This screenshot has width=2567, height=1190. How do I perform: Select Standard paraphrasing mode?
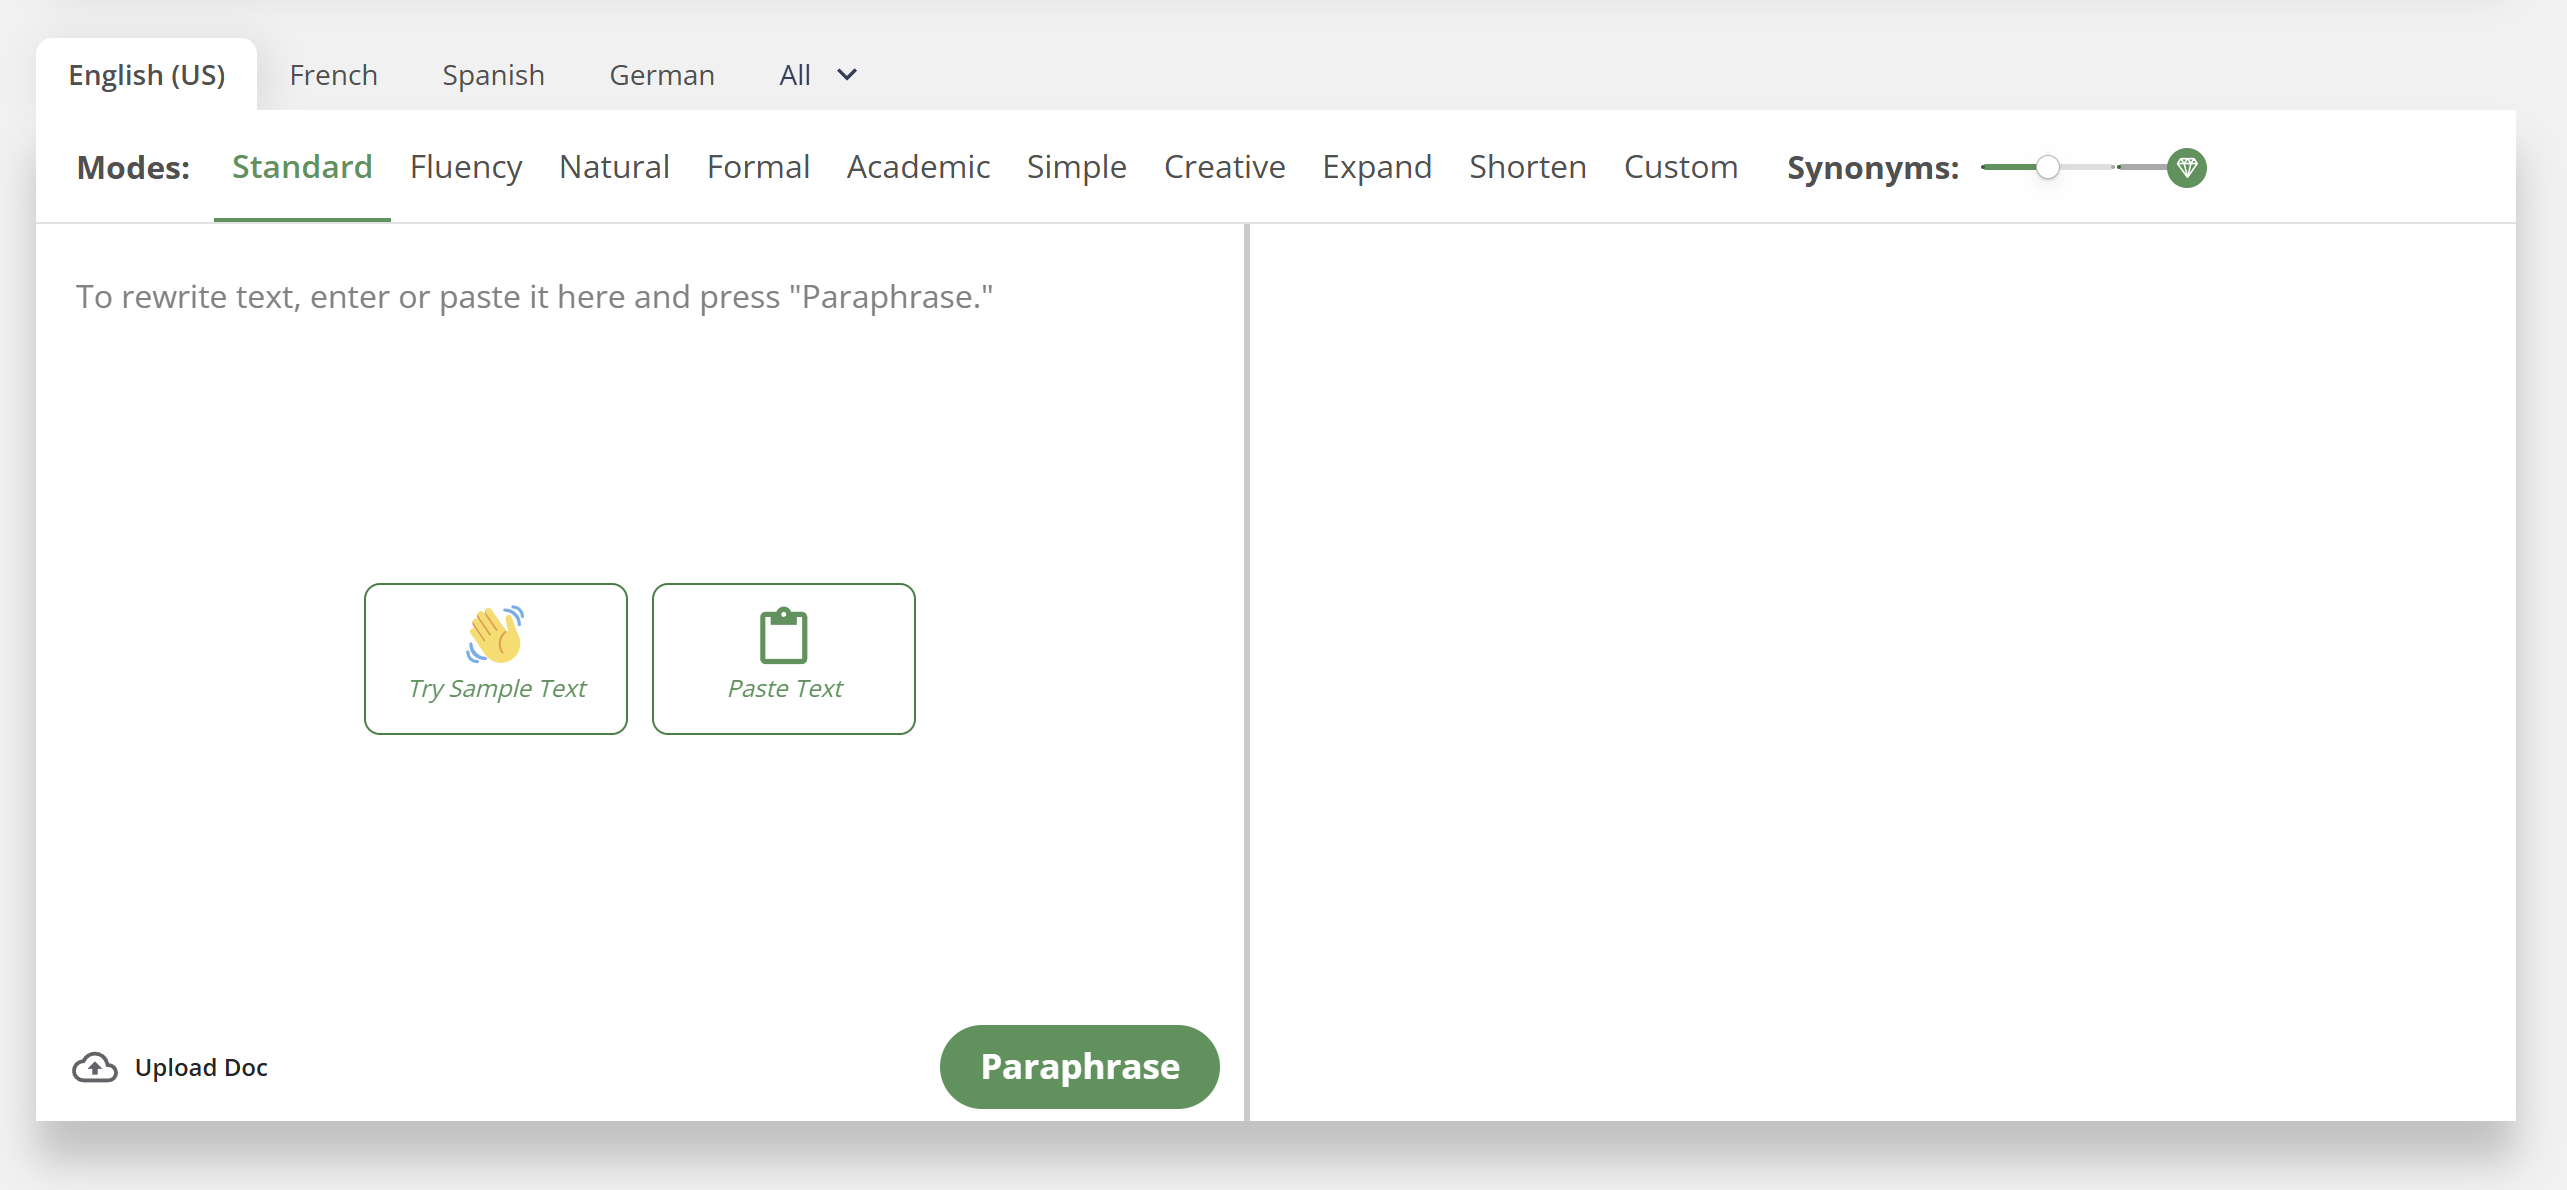(303, 165)
